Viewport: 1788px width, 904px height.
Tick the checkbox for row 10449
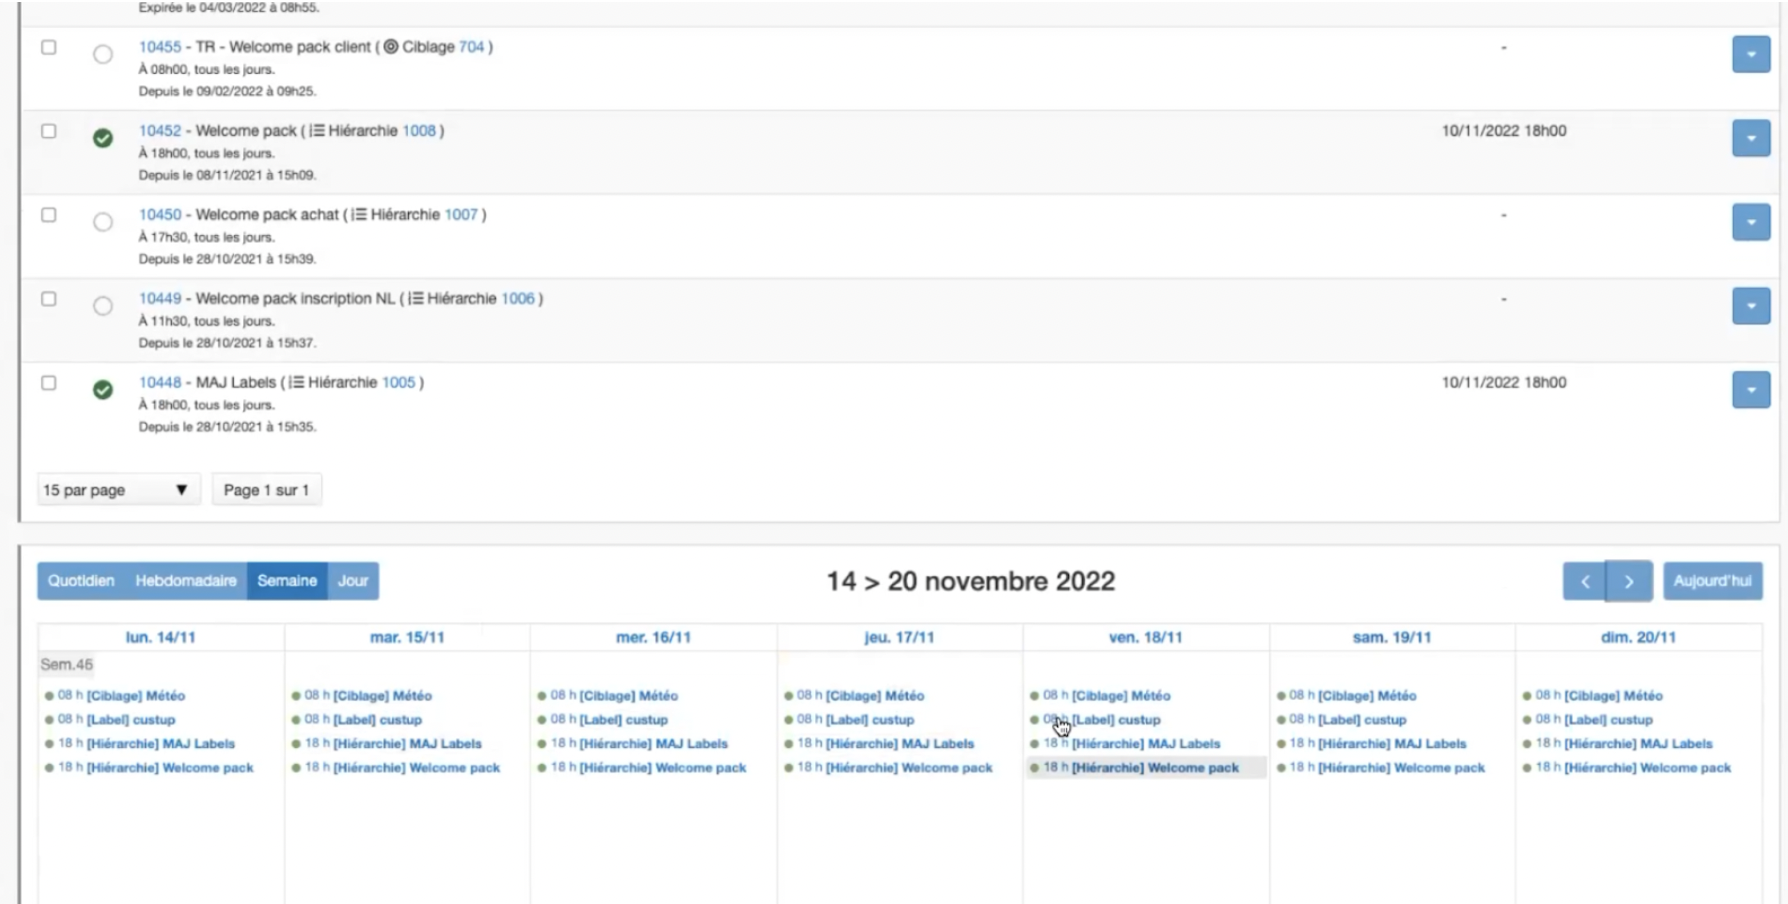(x=48, y=299)
